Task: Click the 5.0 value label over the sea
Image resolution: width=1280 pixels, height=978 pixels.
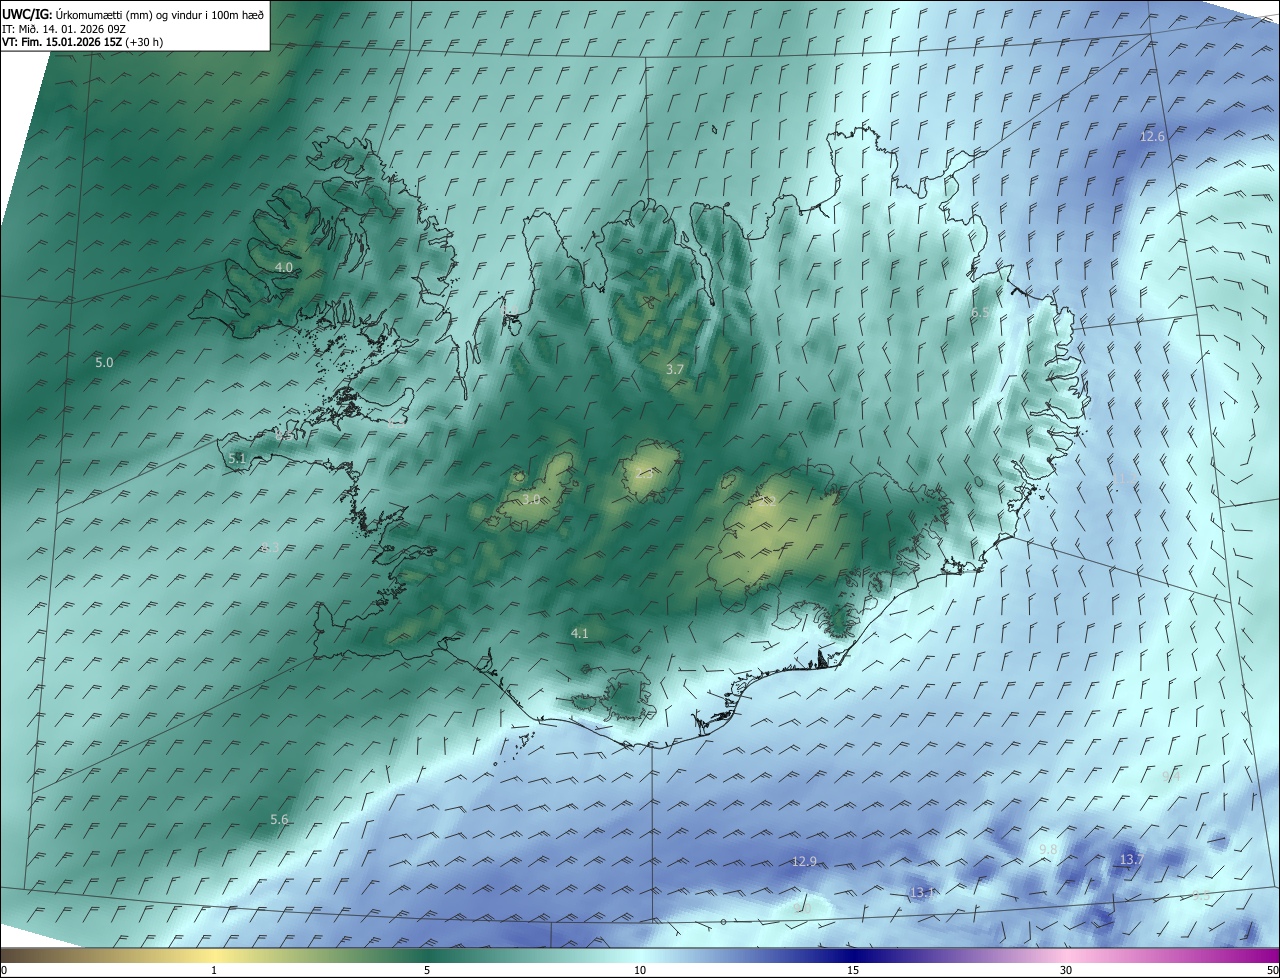Action: tap(104, 362)
